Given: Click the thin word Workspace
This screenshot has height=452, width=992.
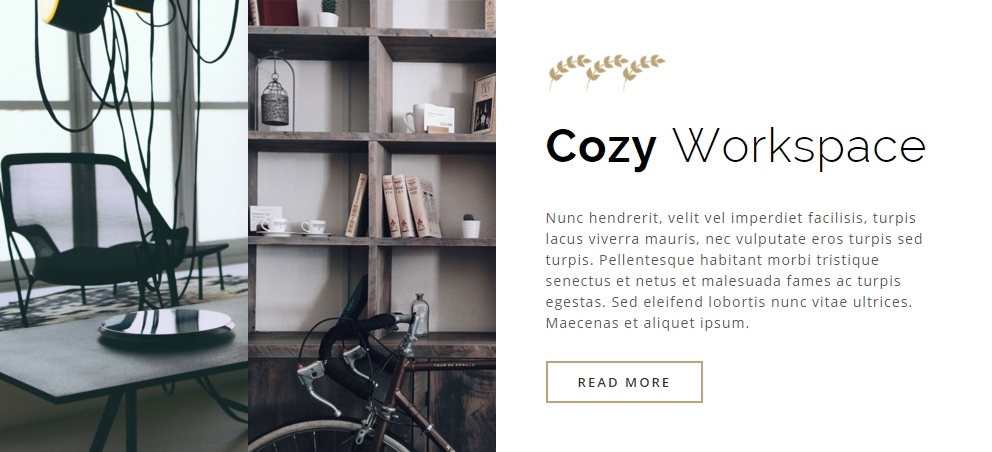Looking at the screenshot, I should tap(798, 147).
